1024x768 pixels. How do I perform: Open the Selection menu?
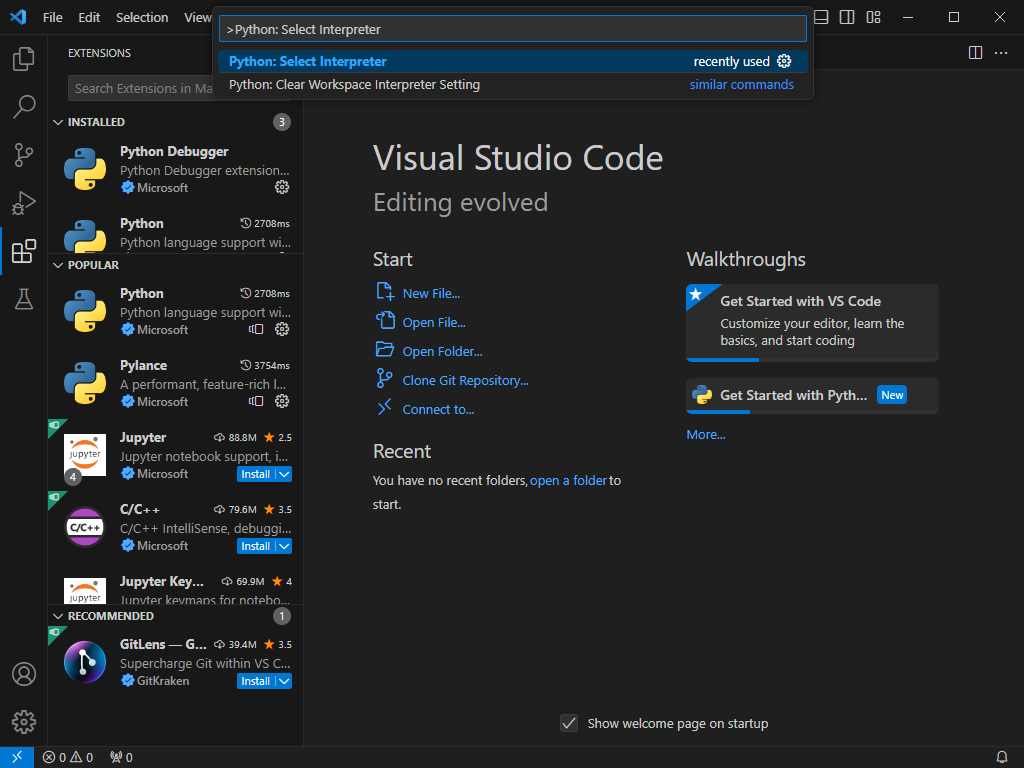click(x=142, y=18)
